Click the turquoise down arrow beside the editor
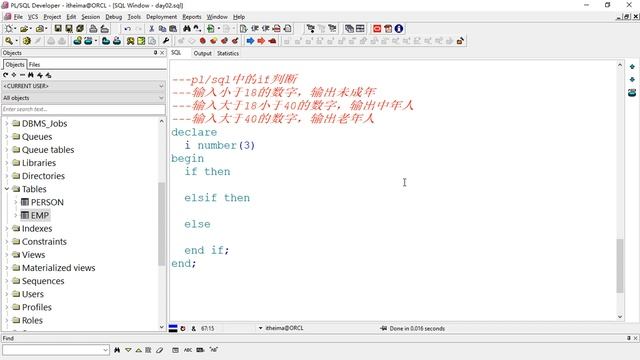Screen dimensions: 640x360 click(x=632, y=80)
